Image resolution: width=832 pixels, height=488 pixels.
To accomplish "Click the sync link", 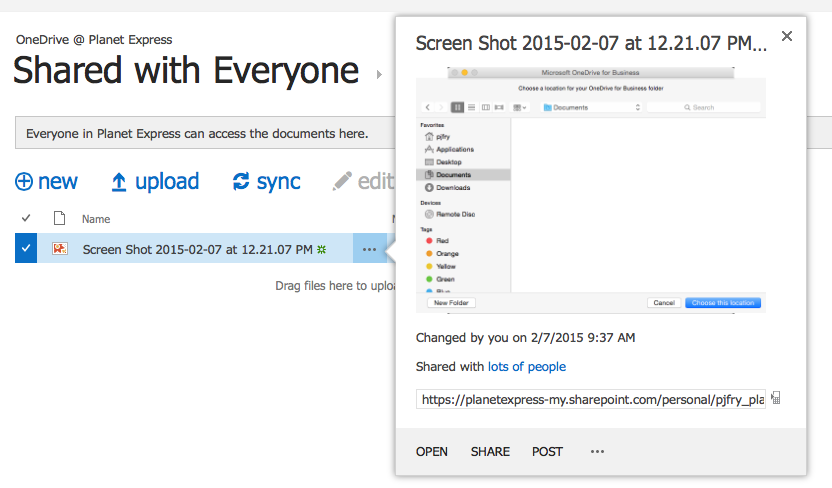I will [x=279, y=181].
